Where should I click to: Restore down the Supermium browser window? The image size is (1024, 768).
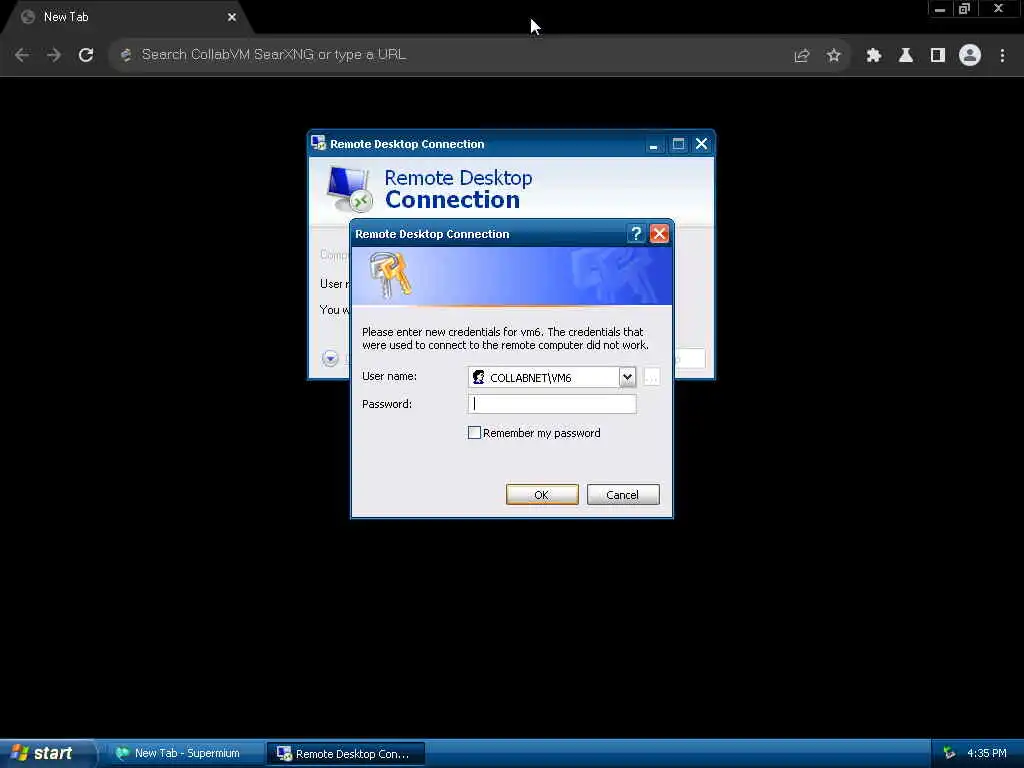[x=965, y=9]
